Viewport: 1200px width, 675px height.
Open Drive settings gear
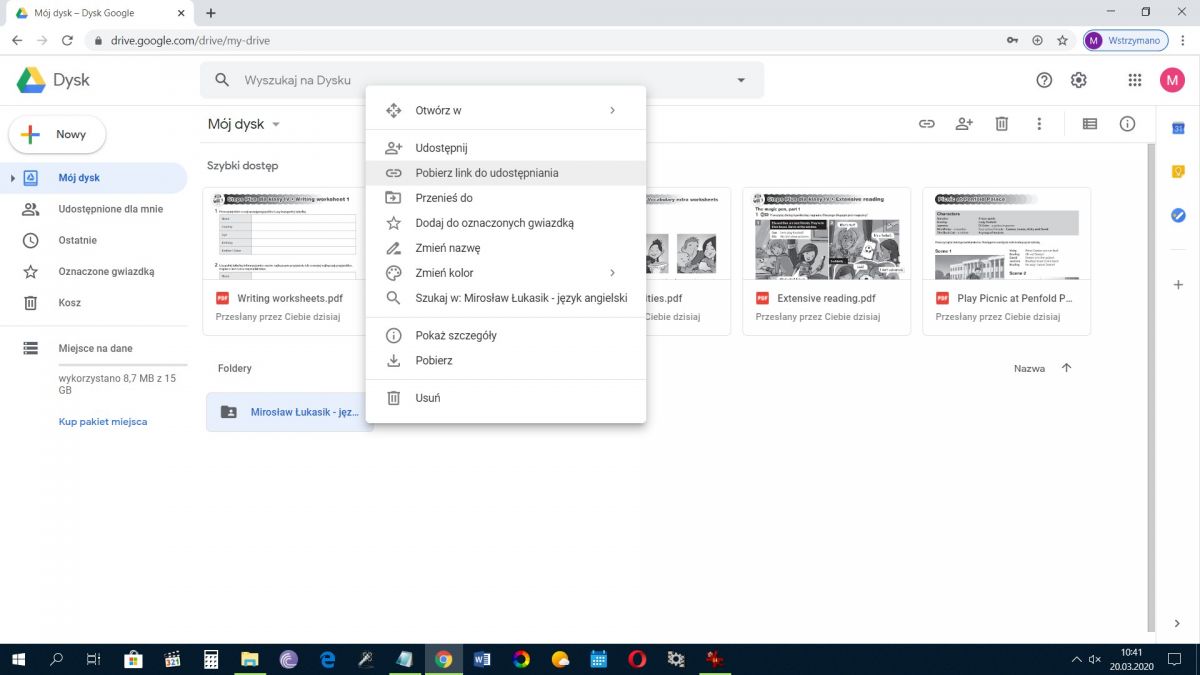(x=1078, y=80)
